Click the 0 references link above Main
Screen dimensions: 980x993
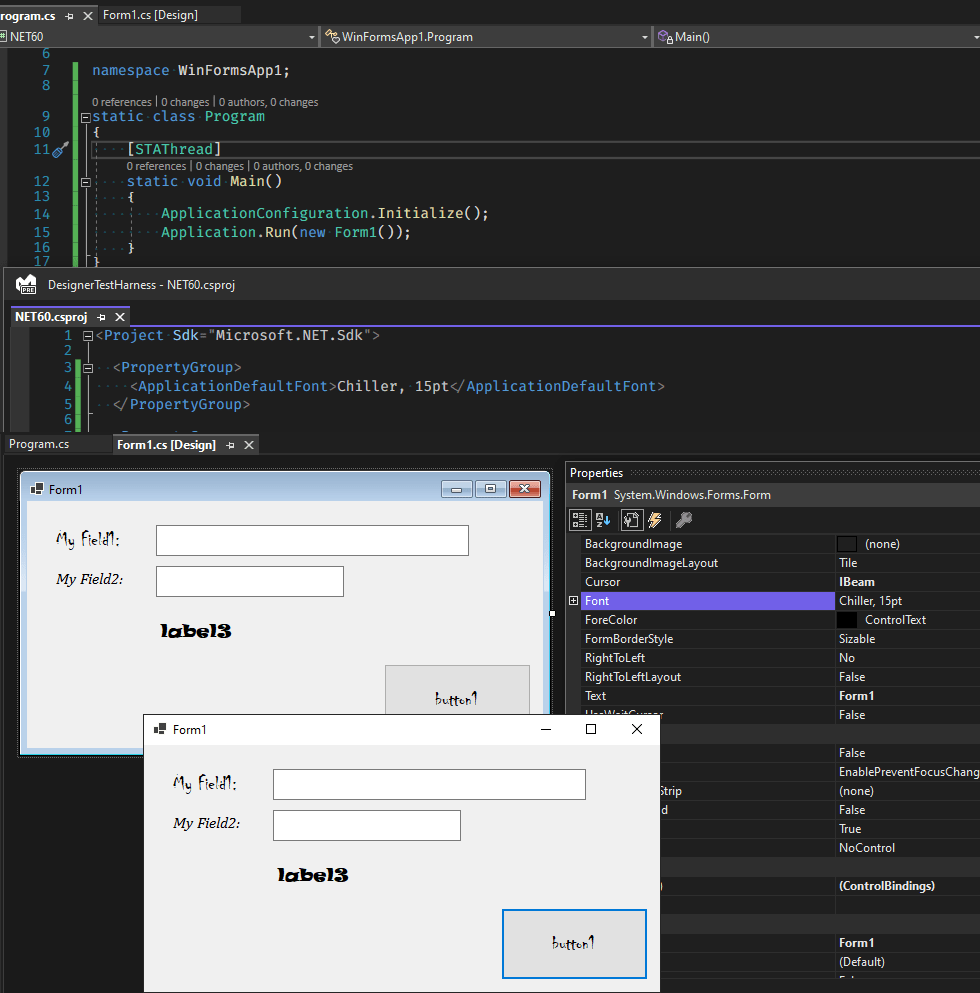(156, 165)
